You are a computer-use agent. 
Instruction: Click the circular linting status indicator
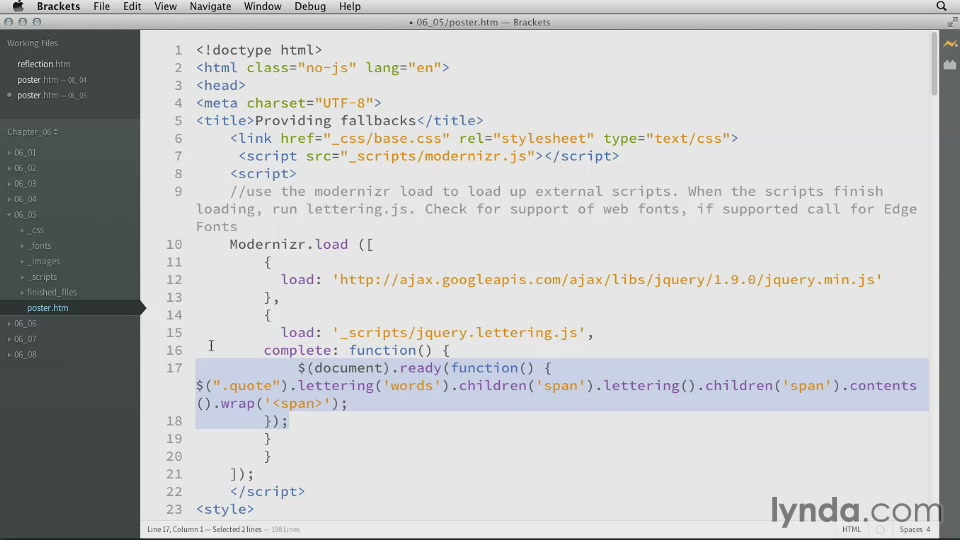point(880,530)
